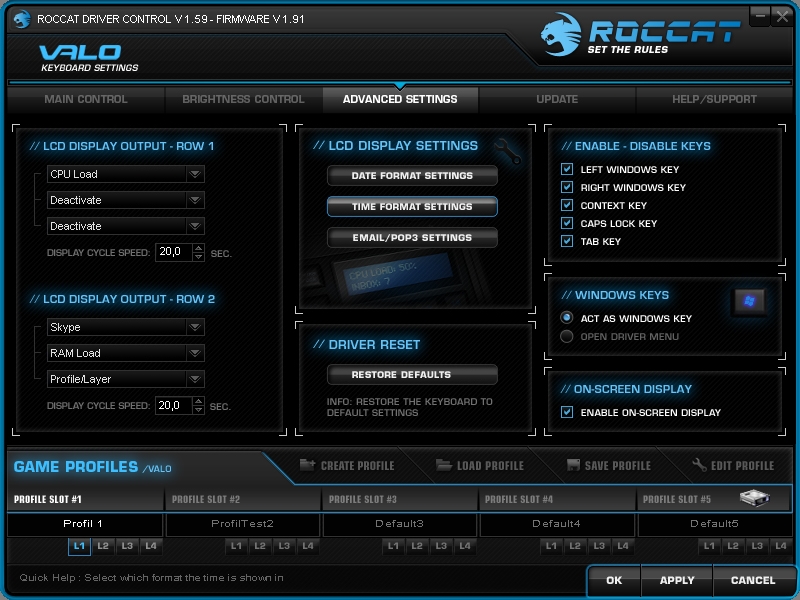The image size is (800, 600).
Task: Click the Cancel button
Action: coord(753,580)
